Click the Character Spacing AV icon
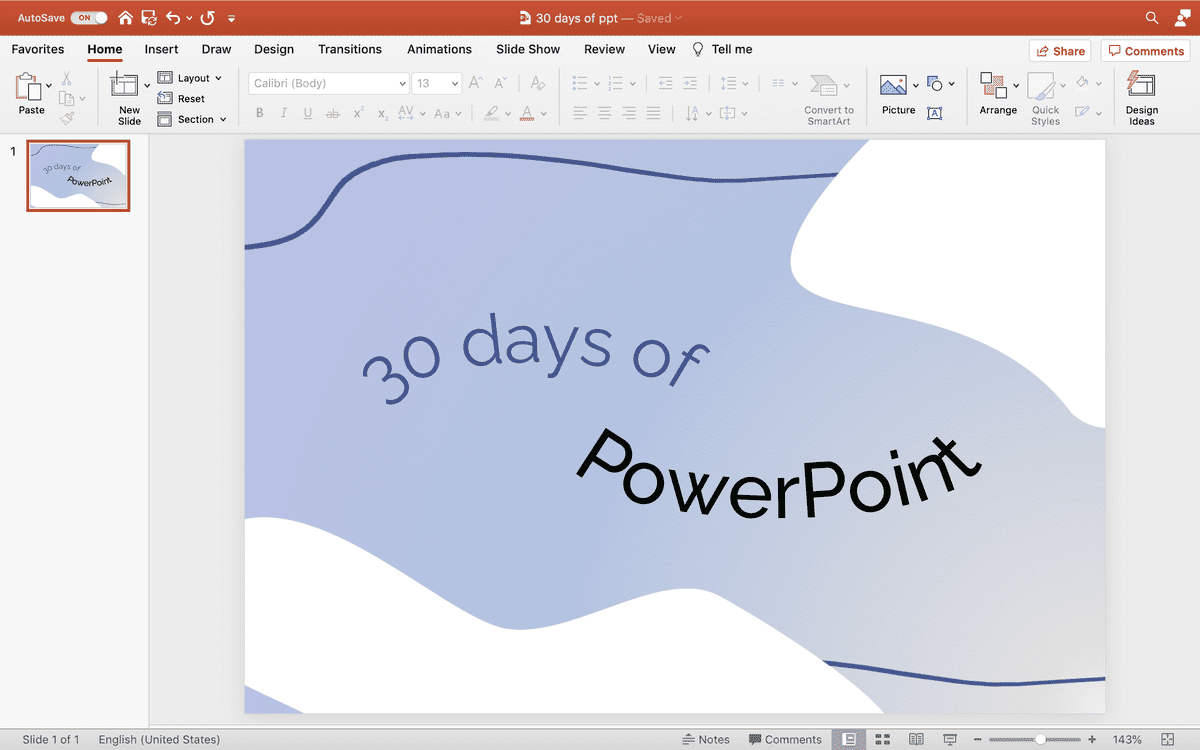 tap(406, 114)
